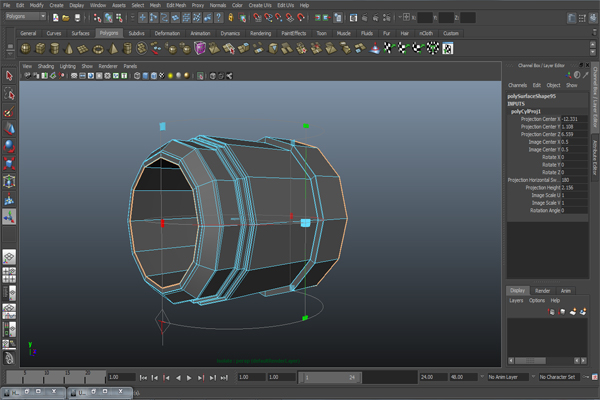Create a polygon pyramid from the shelf
The image size is (600, 400).
pyautogui.click(x=113, y=49)
